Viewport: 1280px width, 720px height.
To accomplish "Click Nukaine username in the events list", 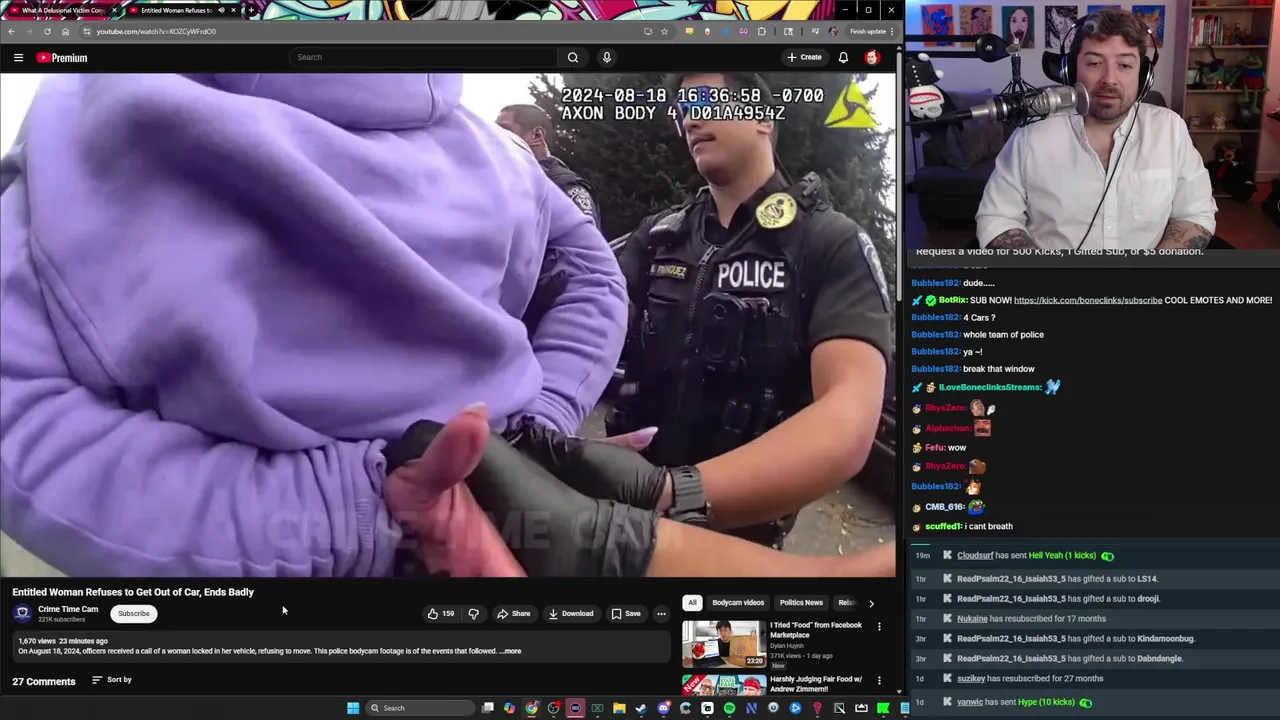I will [x=972, y=619].
